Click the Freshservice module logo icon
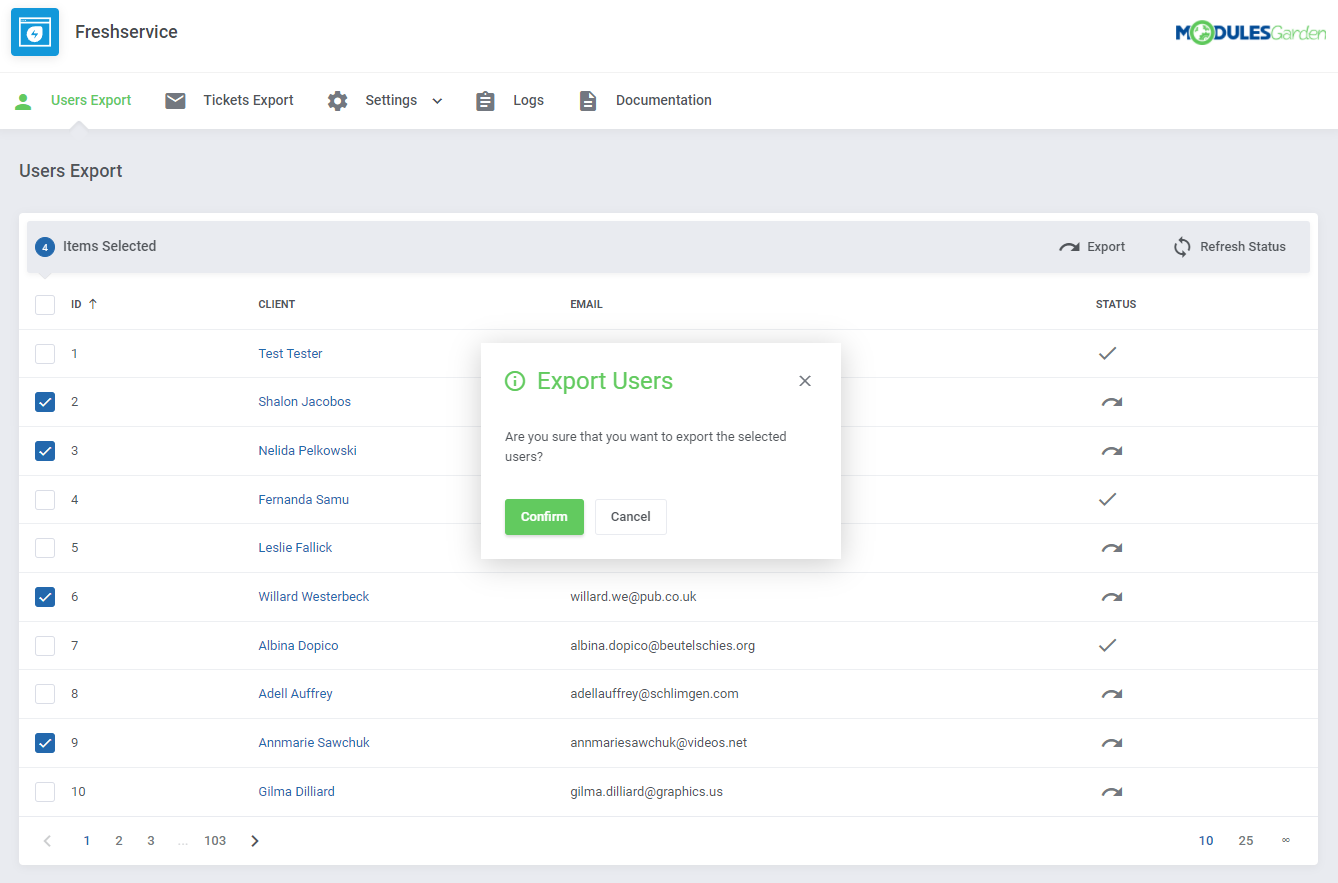This screenshot has width=1338, height=883. [x=35, y=32]
